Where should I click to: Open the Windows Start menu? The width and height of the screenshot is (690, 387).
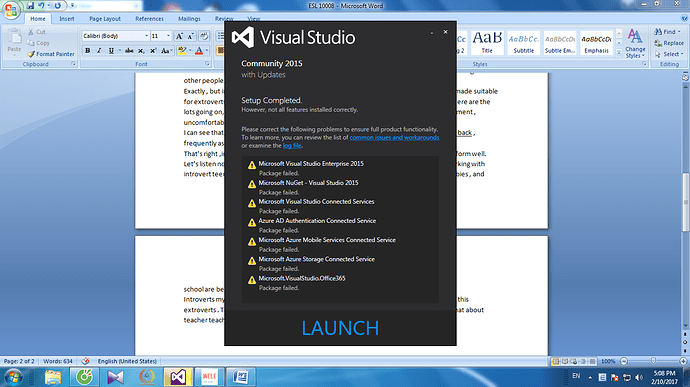point(14,377)
